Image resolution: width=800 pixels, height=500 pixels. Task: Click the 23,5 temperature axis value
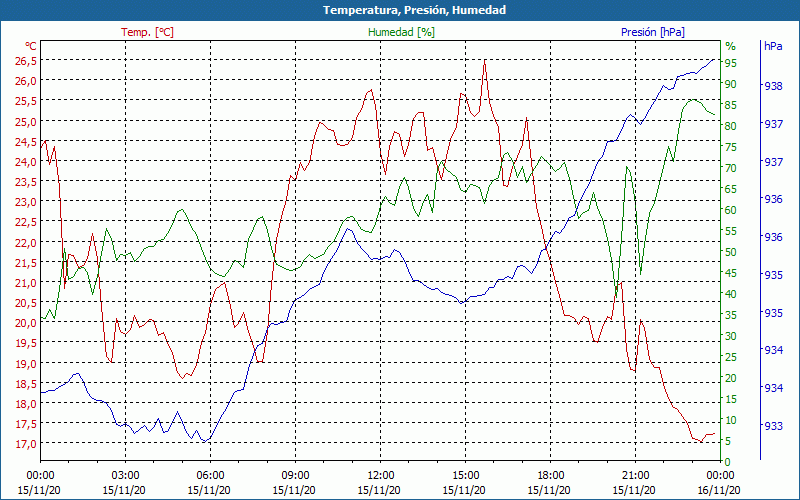coord(26,182)
